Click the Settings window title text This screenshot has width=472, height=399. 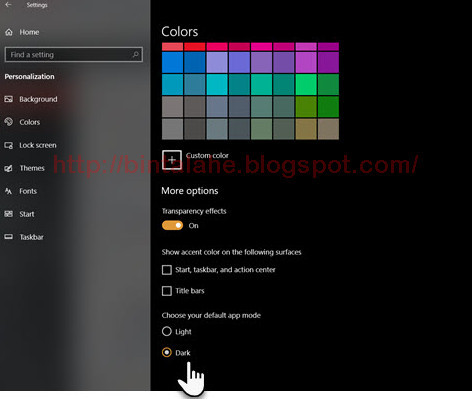pos(37,5)
